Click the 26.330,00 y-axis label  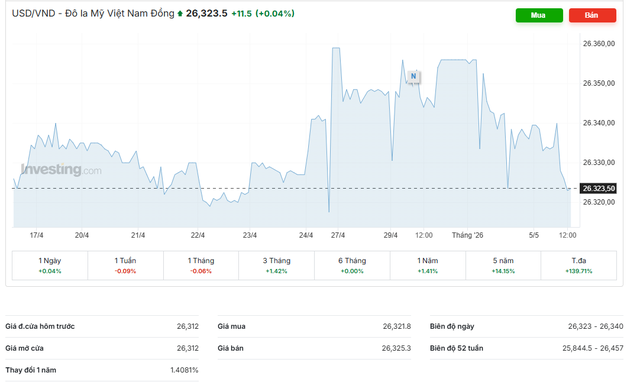click(x=599, y=162)
